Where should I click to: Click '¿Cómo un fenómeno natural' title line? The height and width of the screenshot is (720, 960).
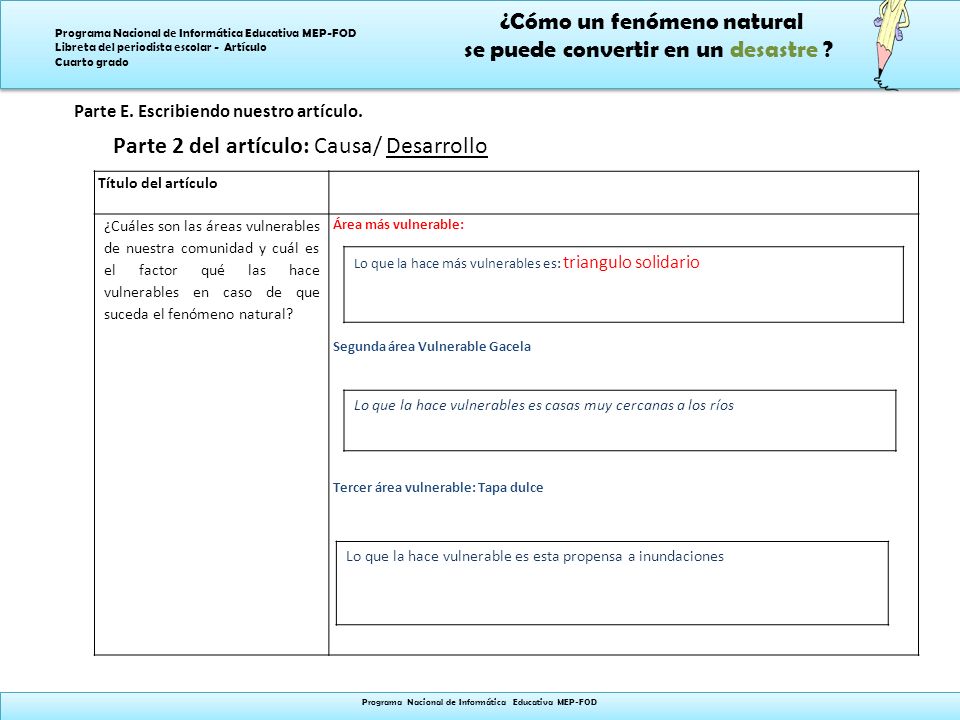651,22
